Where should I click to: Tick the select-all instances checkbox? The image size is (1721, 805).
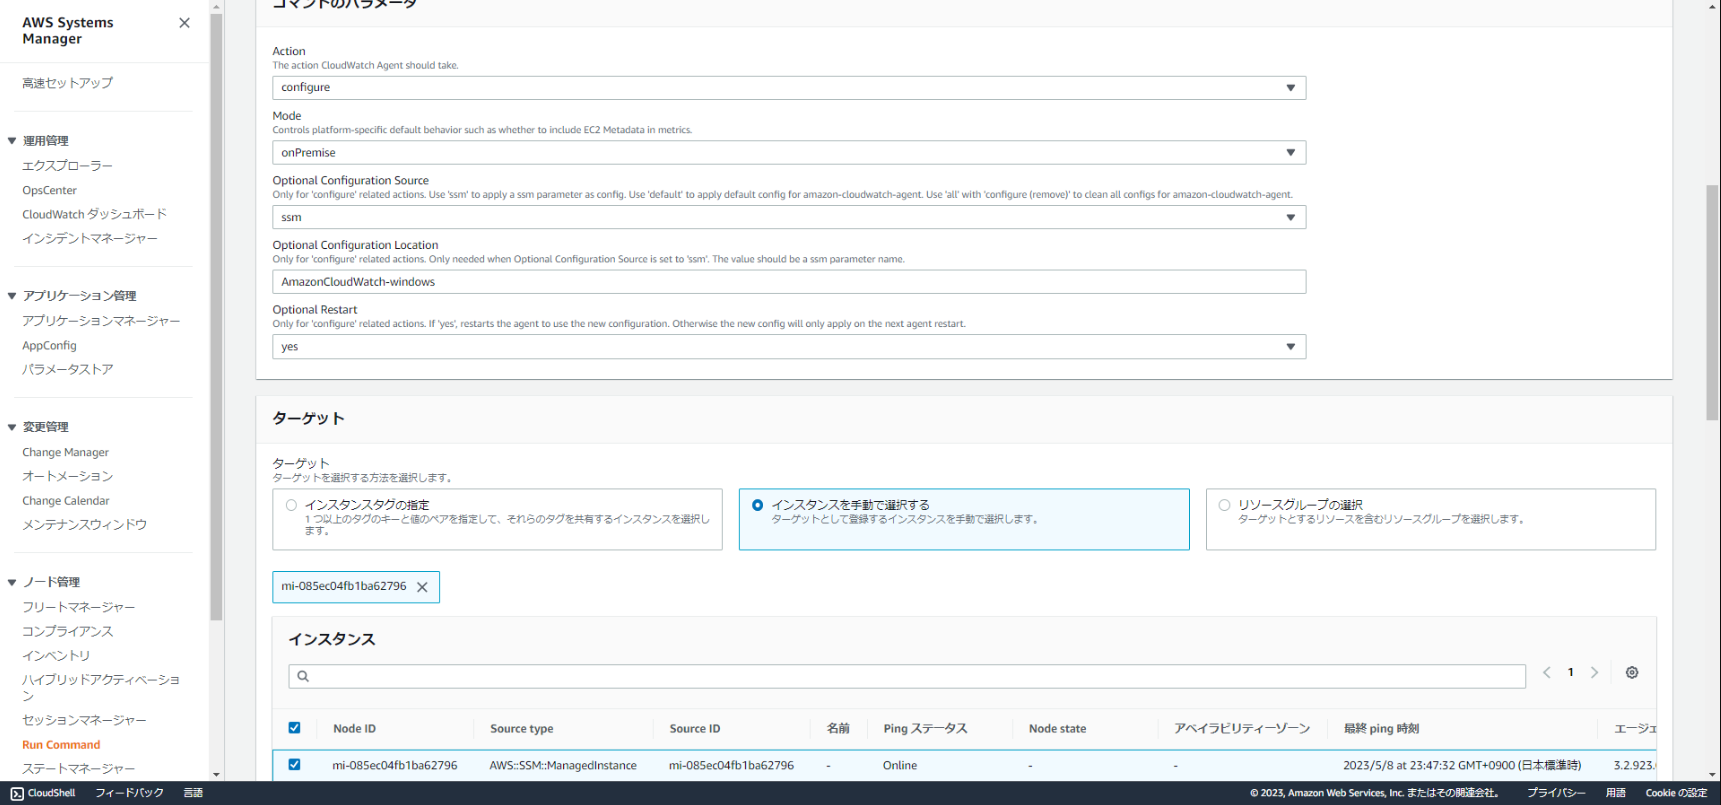point(294,728)
